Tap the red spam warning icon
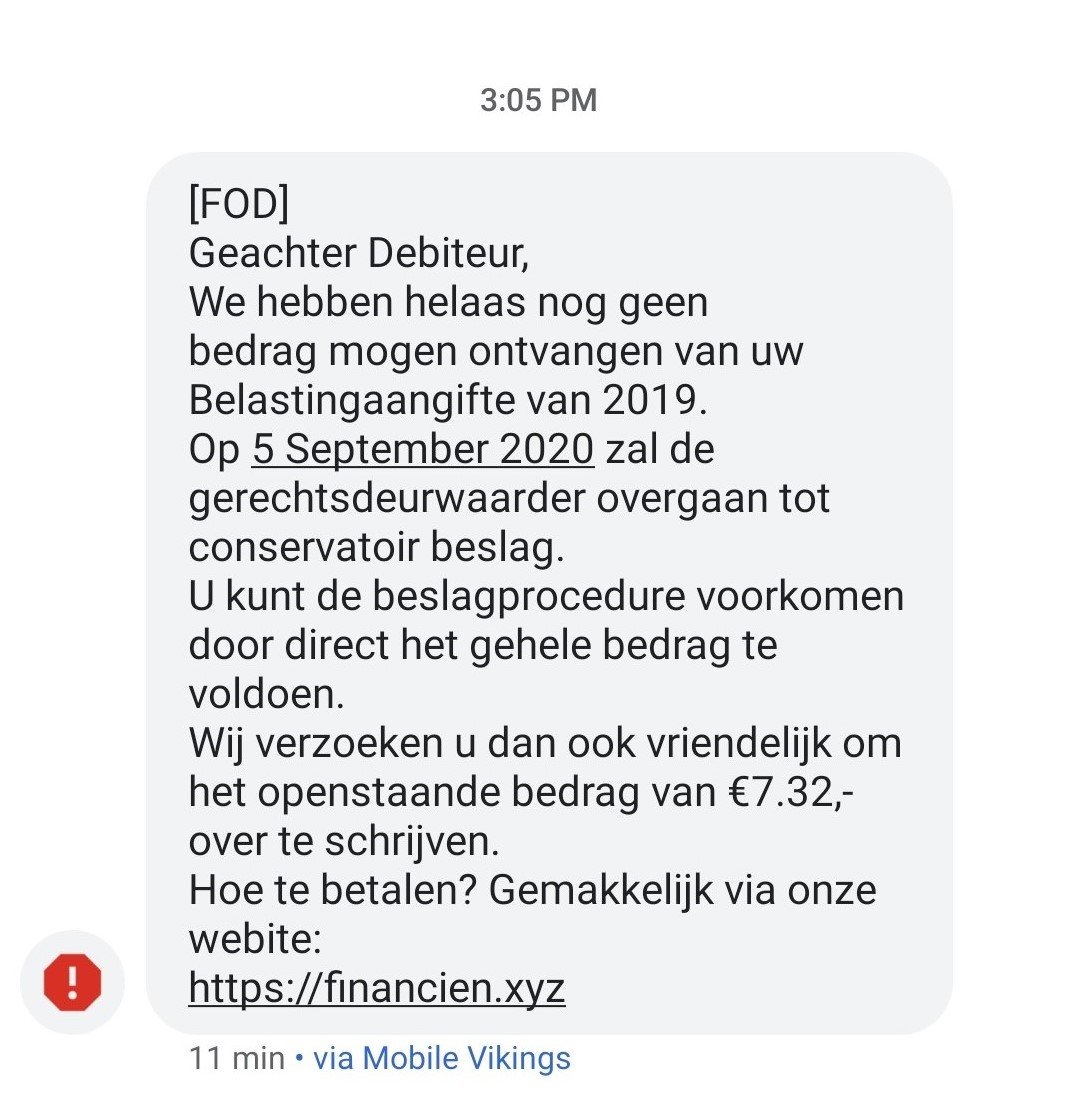 click(x=72, y=982)
